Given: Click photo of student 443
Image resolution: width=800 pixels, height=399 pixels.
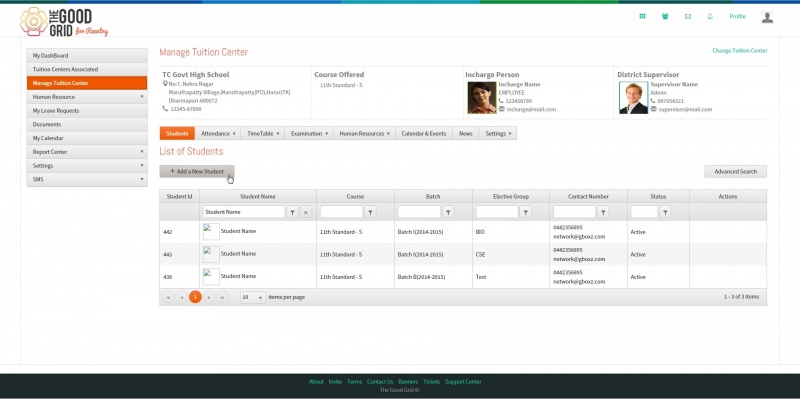Looking at the screenshot, I should click(x=211, y=254).
